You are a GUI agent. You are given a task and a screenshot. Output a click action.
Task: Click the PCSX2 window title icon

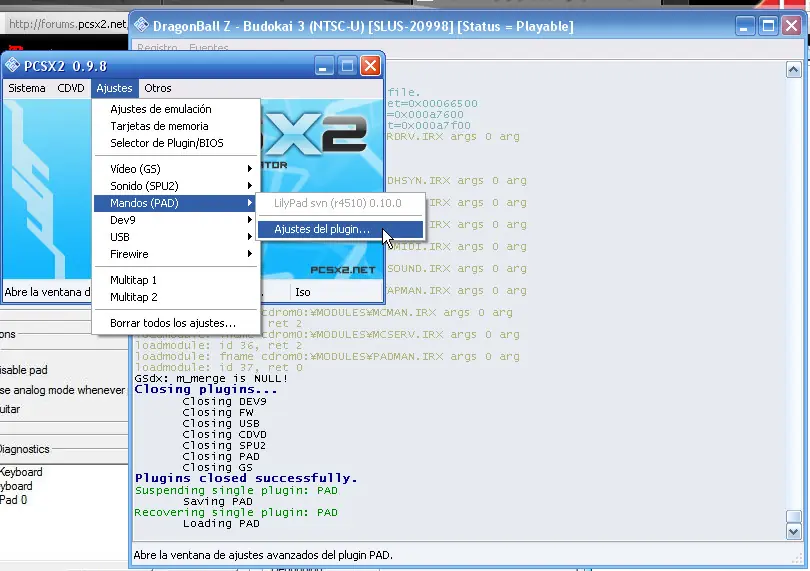[12, 66]
